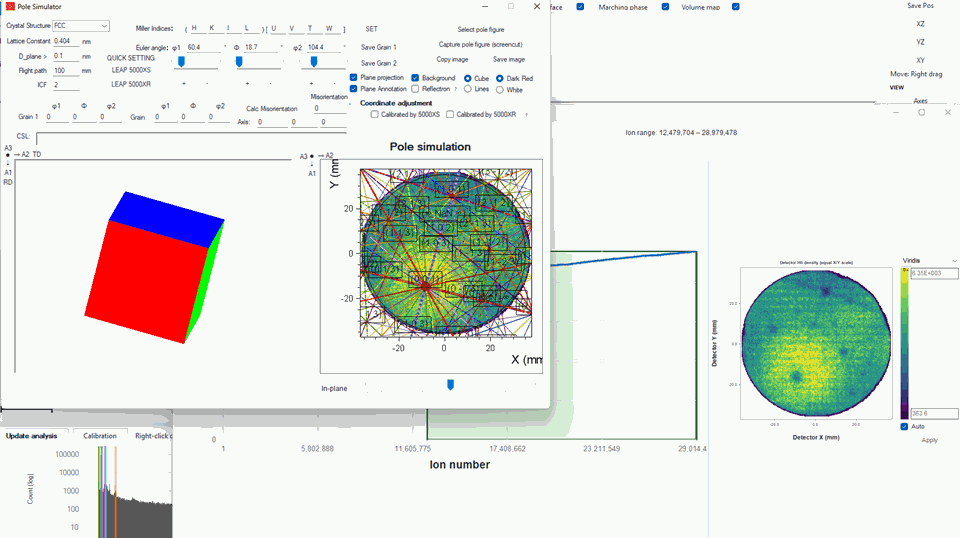Toggle the Background checkbox
Screen dimensions: 960x538
[x=415, y=78]
